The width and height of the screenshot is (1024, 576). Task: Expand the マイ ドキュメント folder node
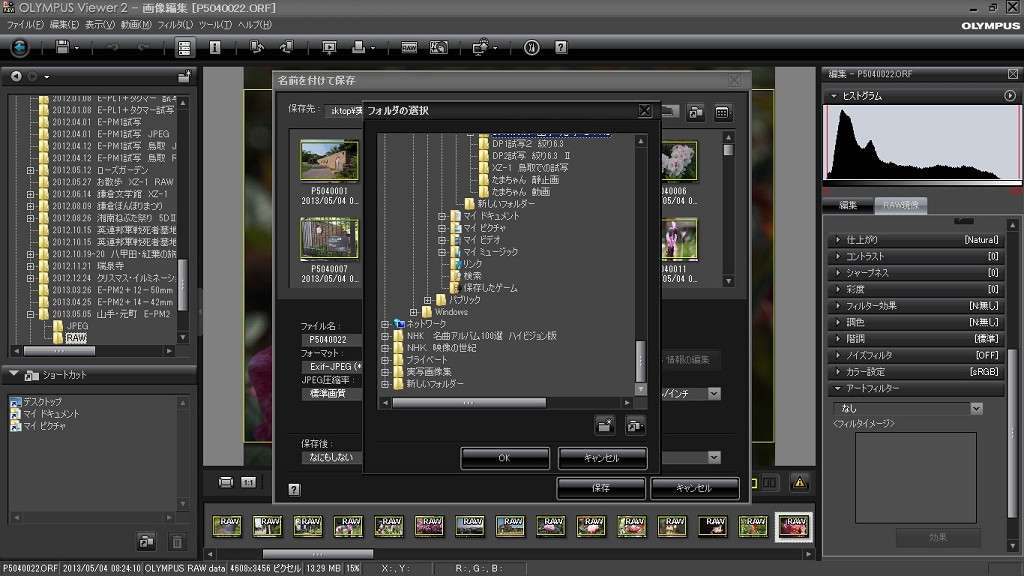[x=442, y=216]
